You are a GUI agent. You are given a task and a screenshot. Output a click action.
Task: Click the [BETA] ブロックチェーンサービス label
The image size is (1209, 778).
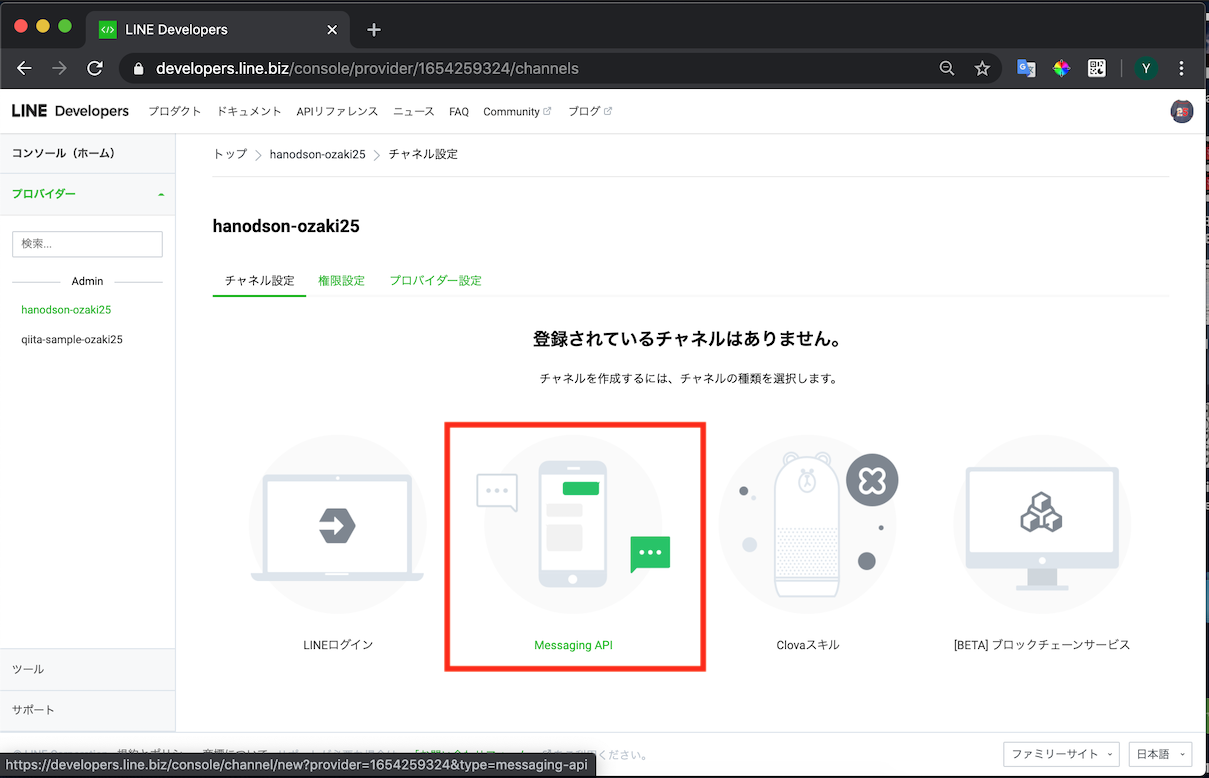coord(1042,645)
